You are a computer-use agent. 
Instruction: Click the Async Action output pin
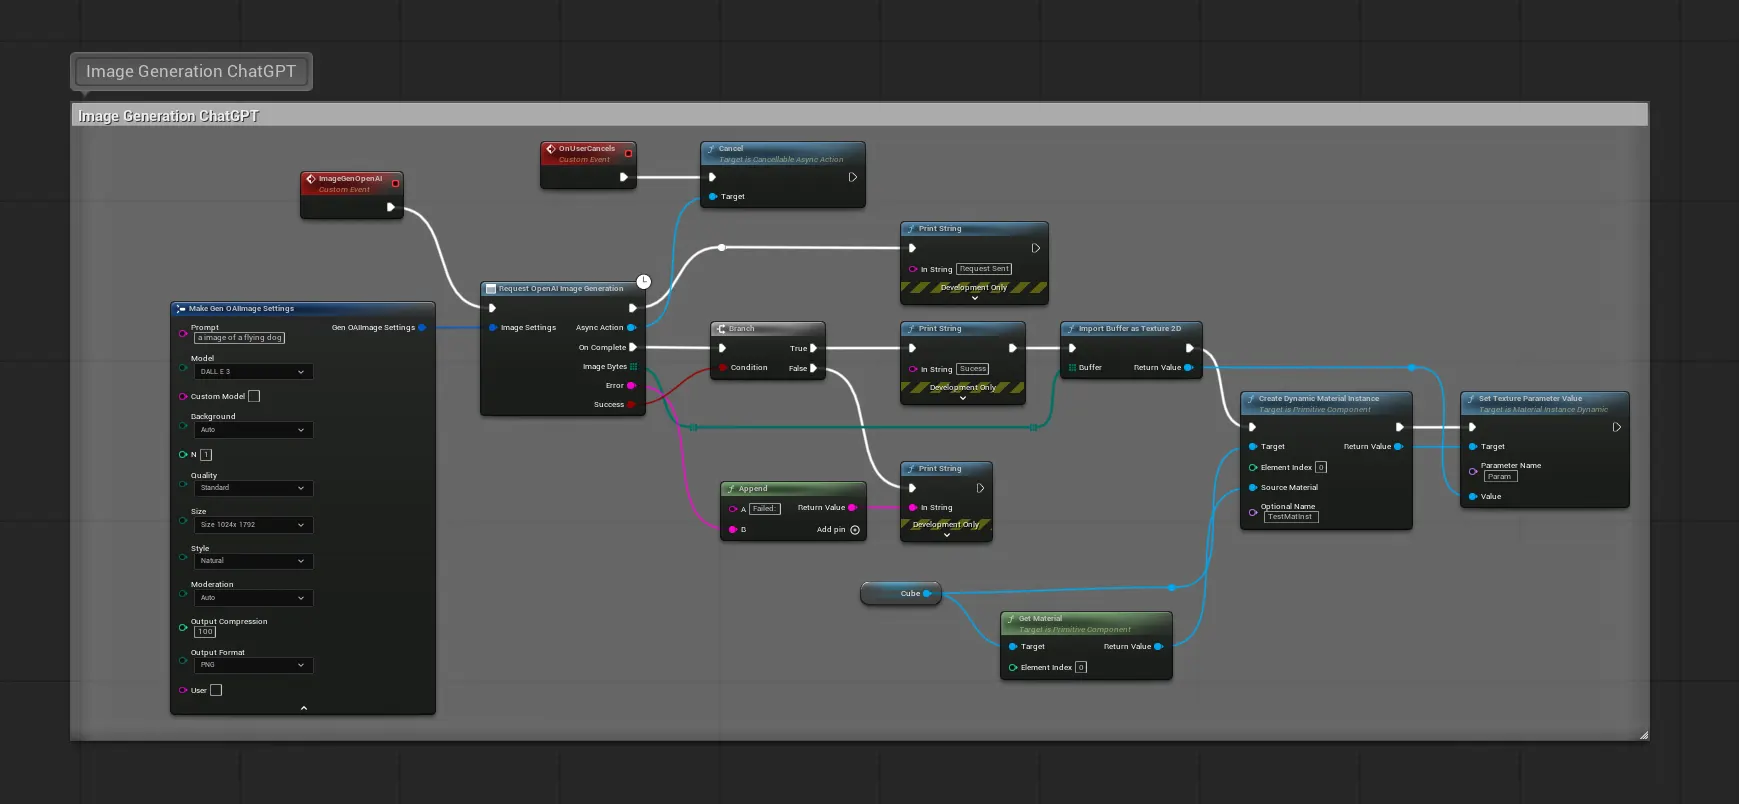tap(631, 327)
